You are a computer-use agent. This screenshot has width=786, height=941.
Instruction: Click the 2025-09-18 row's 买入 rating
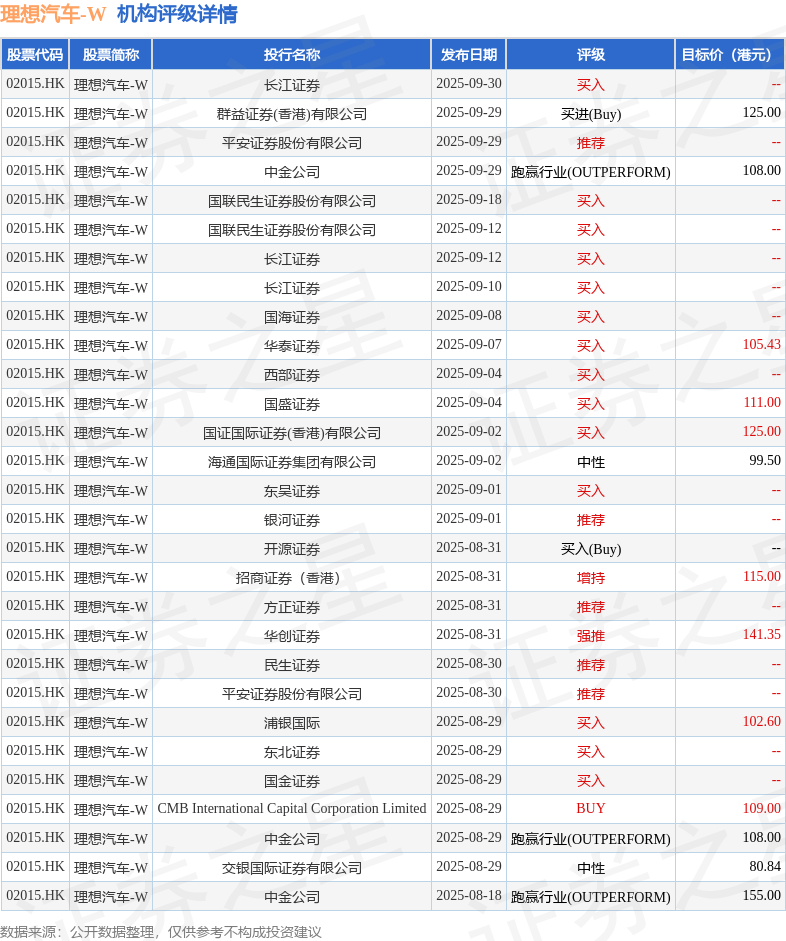point(591,200)
